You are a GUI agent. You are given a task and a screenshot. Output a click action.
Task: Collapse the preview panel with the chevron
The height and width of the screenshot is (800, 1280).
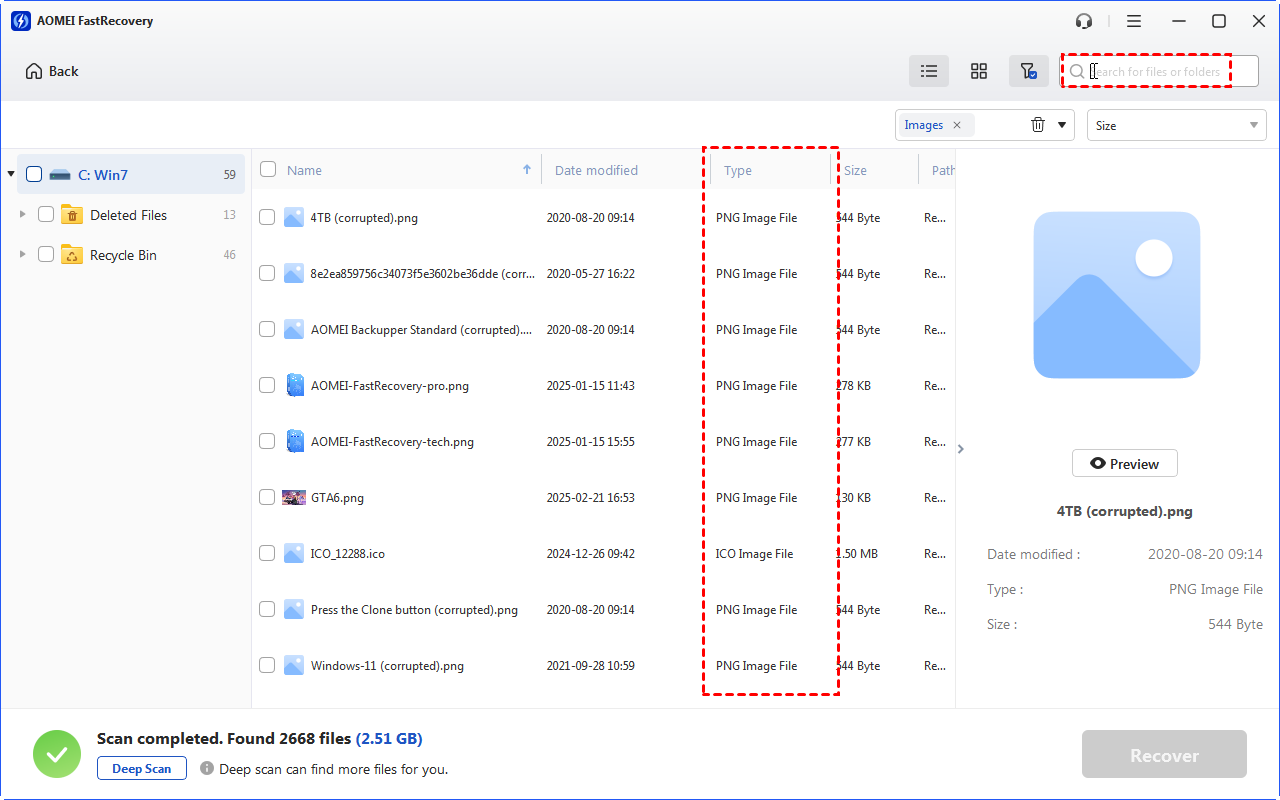pyautogui.click(x=961, y=449)
